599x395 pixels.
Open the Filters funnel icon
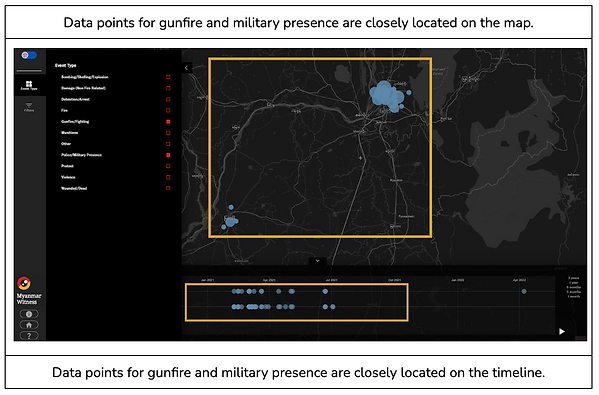(x=29, y=107)
